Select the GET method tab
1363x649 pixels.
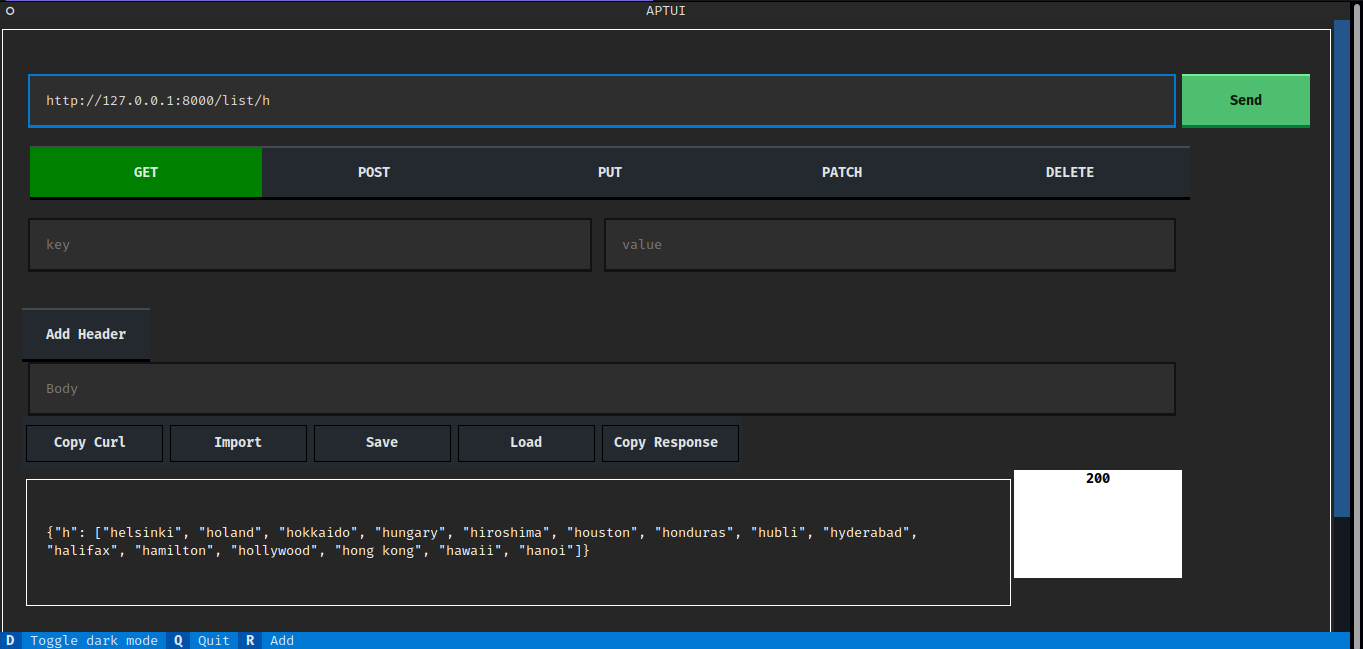146,172
